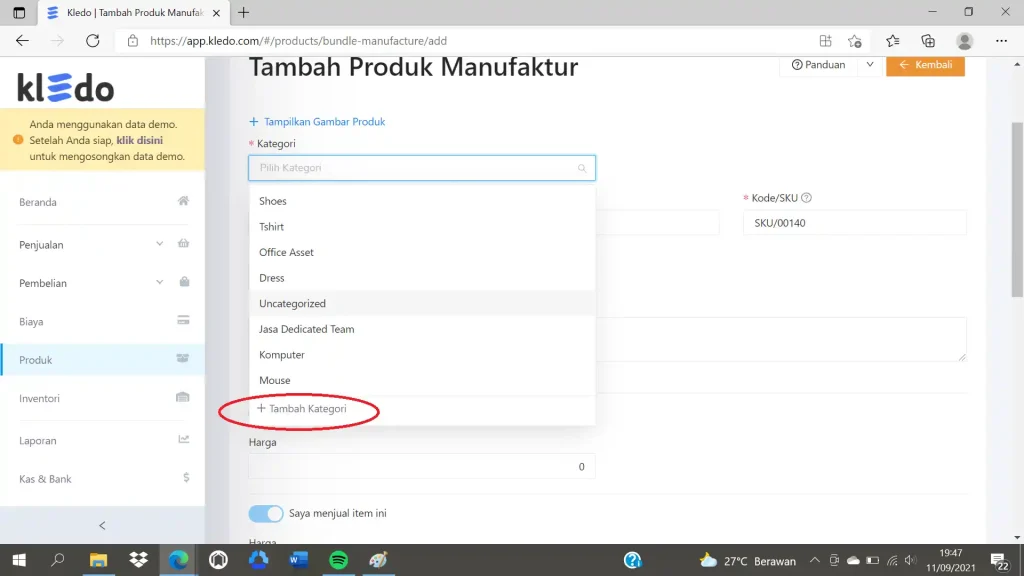
Task: Click into the Kode/SKU input field
Action: click(855, 223)
